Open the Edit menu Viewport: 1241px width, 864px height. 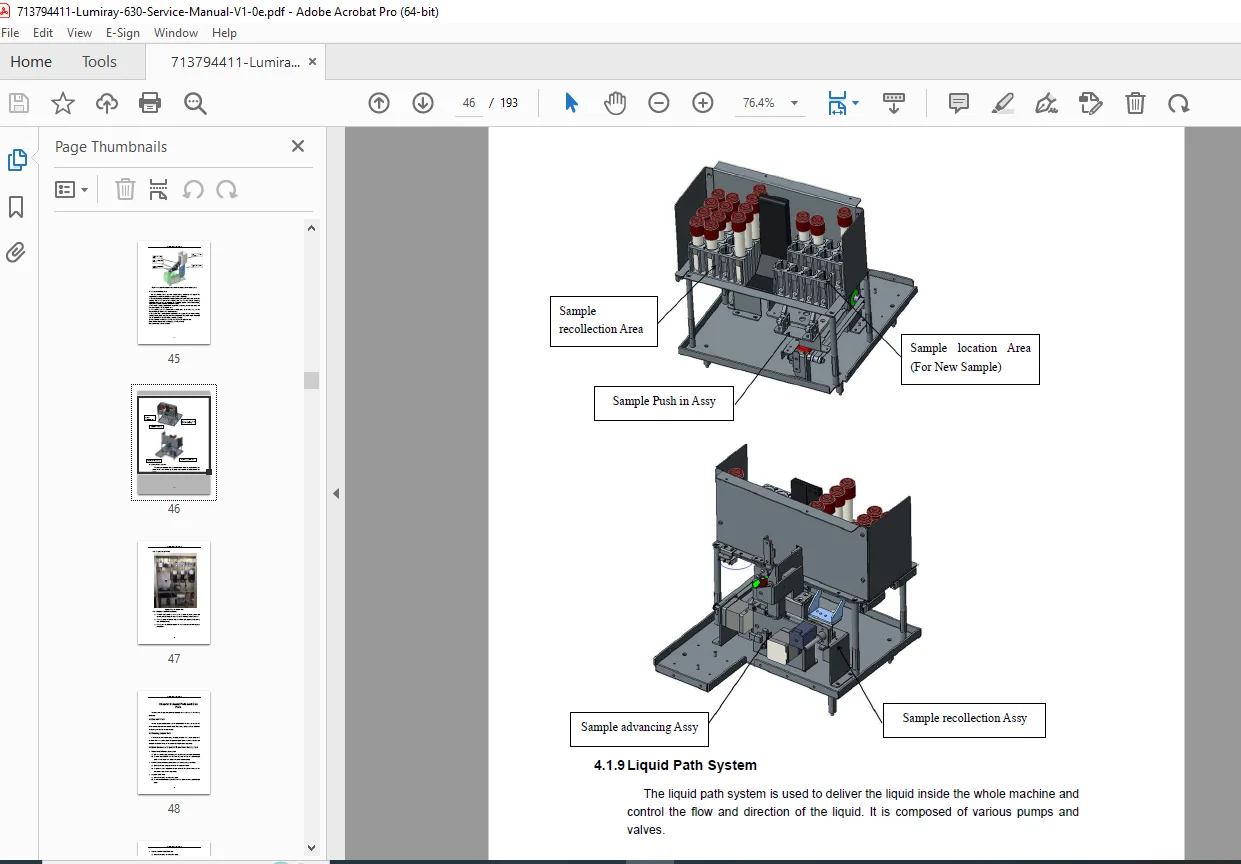[41, 33]
